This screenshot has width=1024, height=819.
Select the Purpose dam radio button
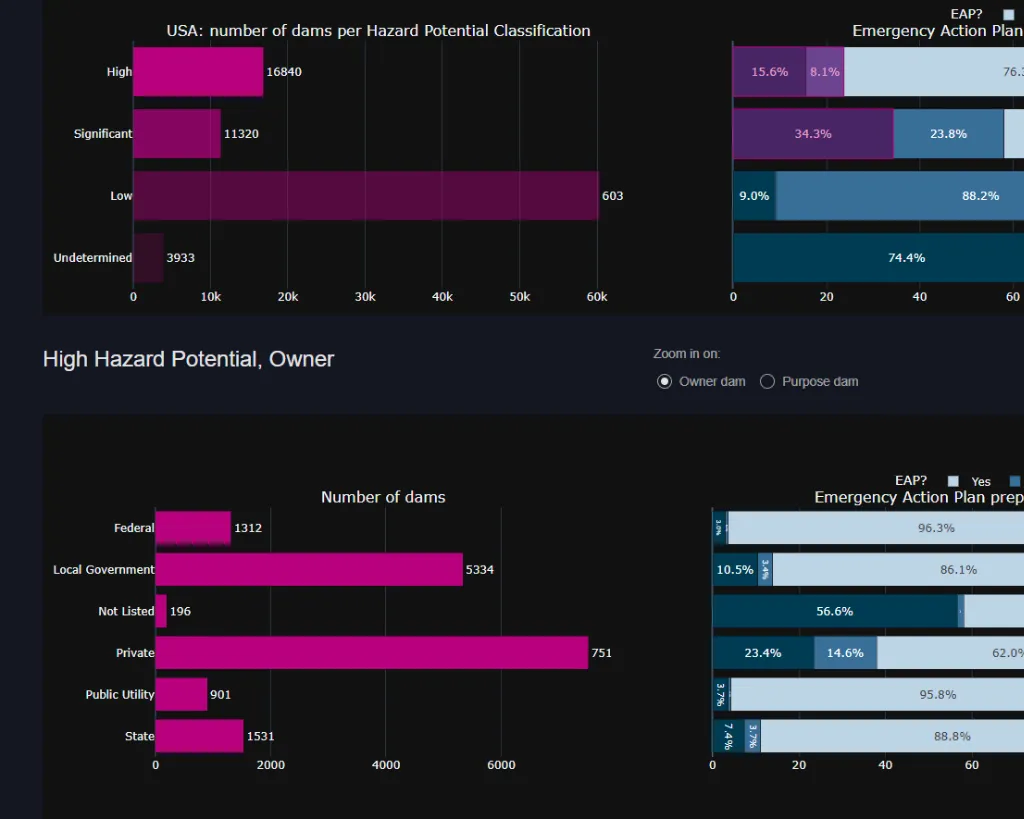point(768,381)
